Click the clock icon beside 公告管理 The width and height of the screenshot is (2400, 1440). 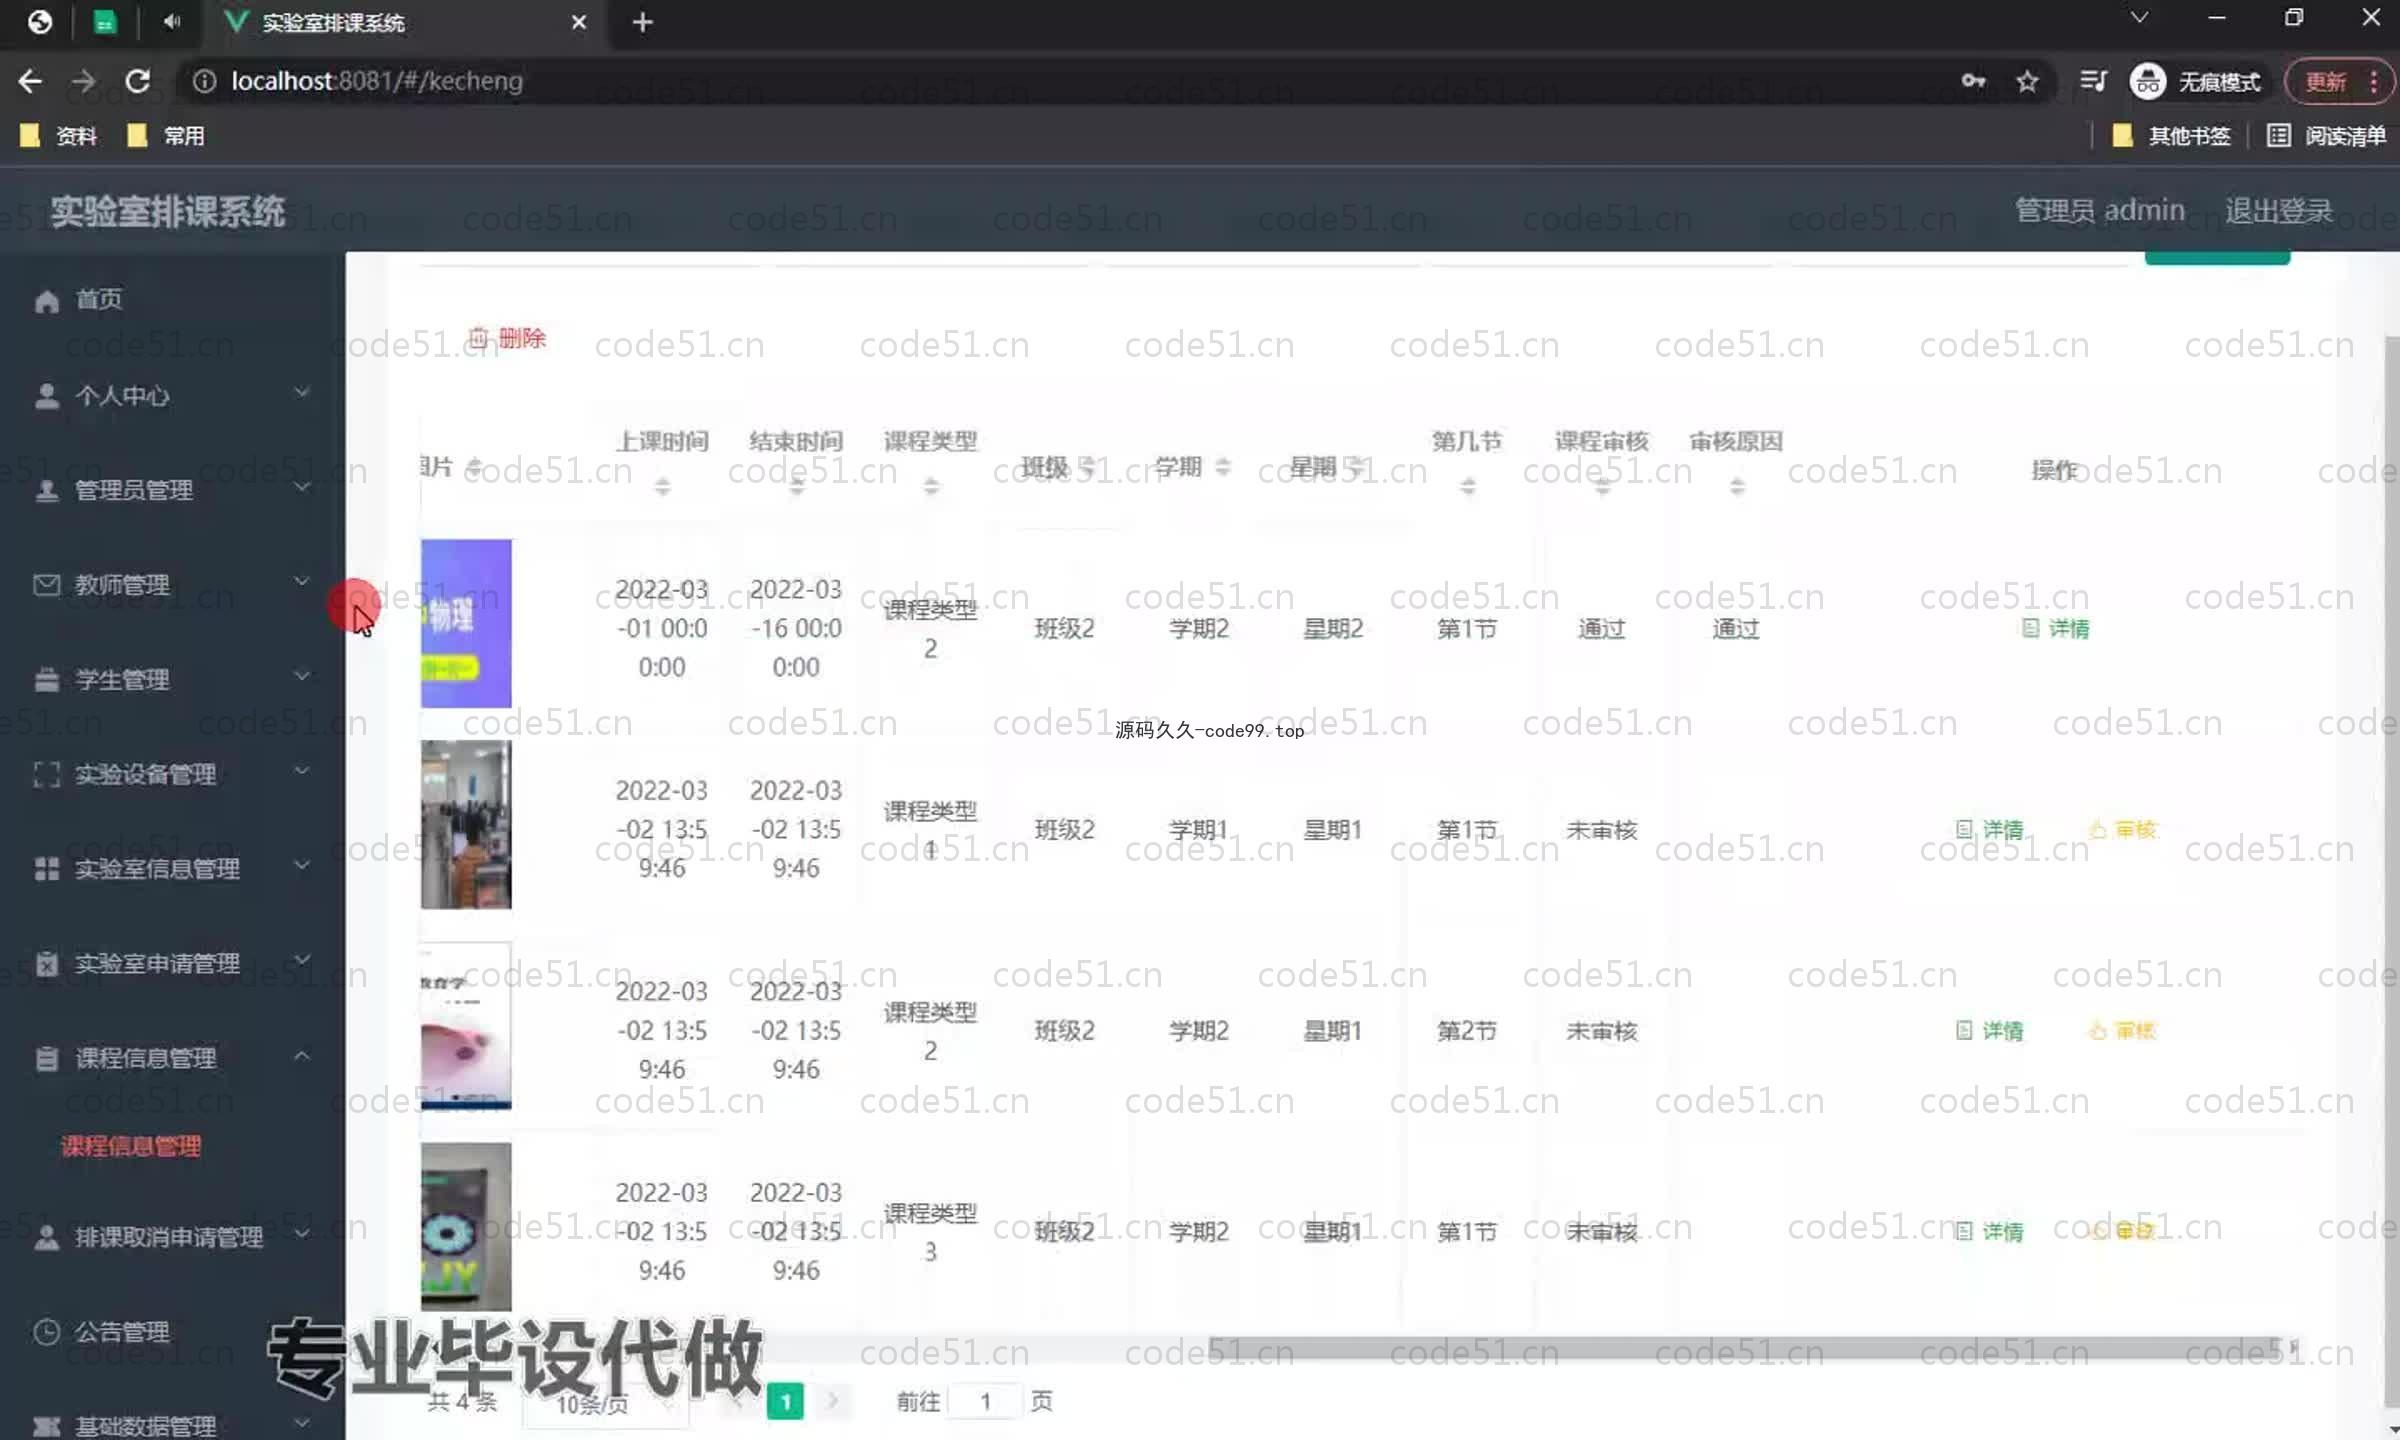tap(46, 1332)
